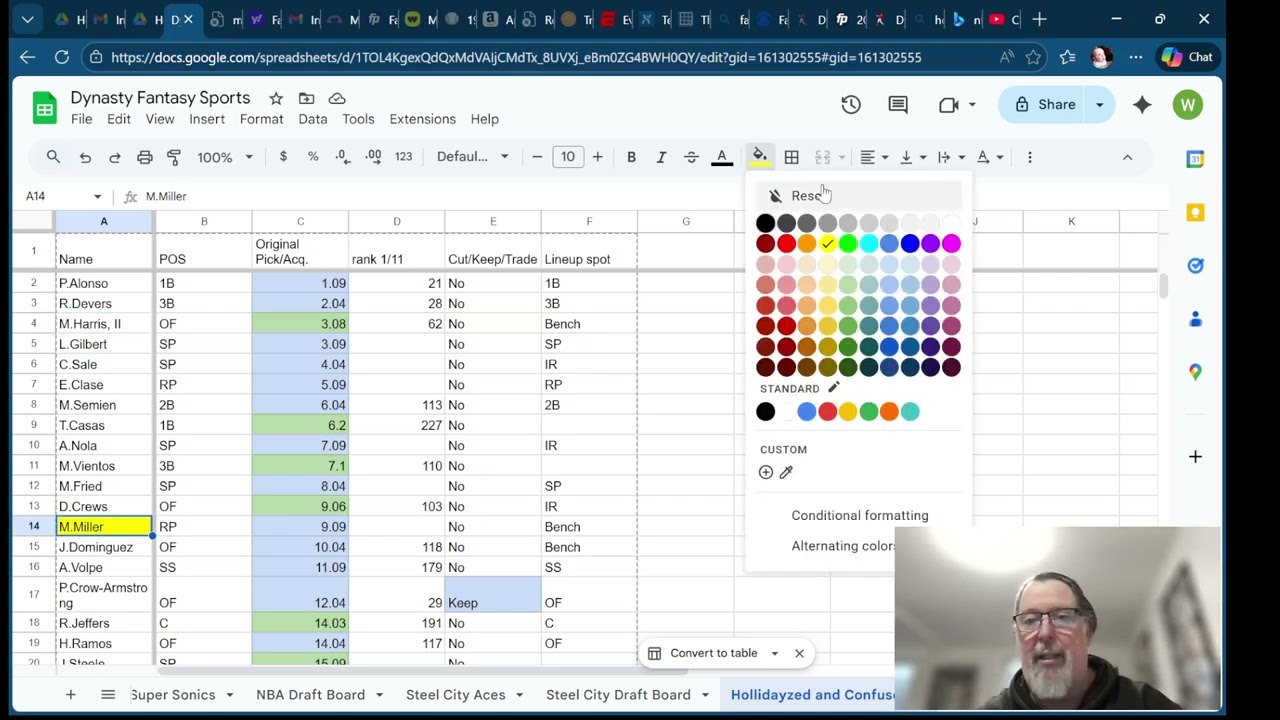Screen dimensions: 1280x720
Task: Switch to the Steel City Aces sheet tab
Action: (x=455, y=695)
